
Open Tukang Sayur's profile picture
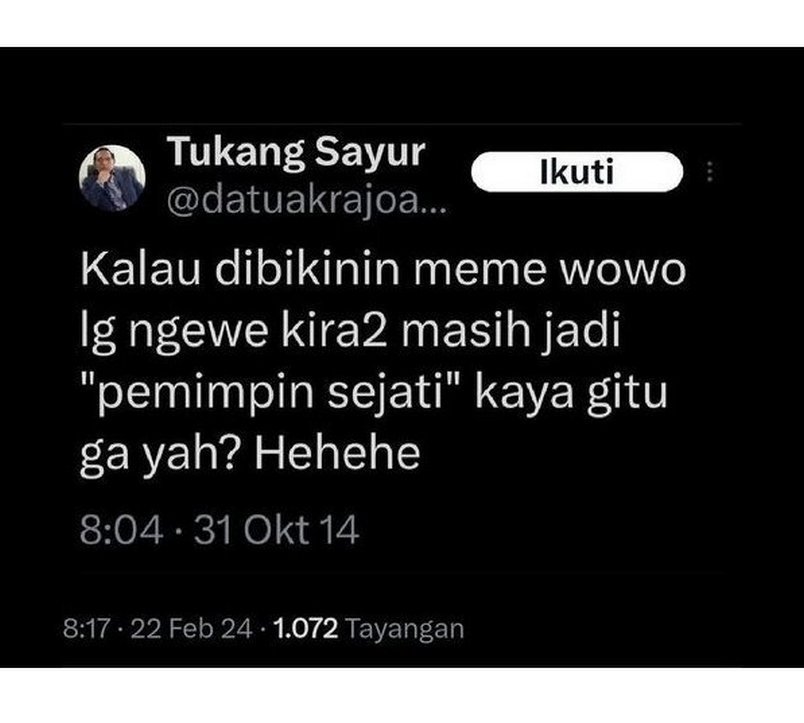(x=112, y=178)
